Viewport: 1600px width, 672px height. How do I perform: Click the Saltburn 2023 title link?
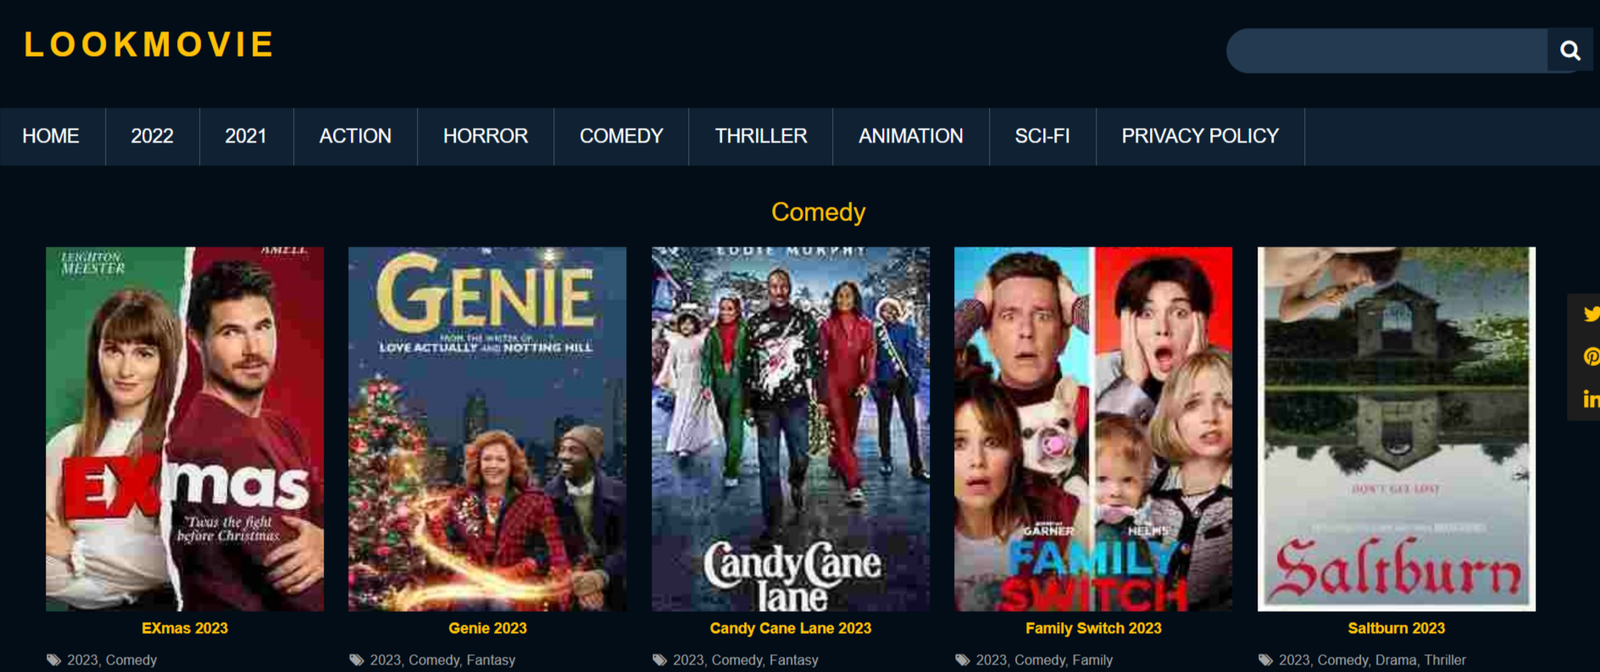pyautogui.click(x=1396, y=628)
